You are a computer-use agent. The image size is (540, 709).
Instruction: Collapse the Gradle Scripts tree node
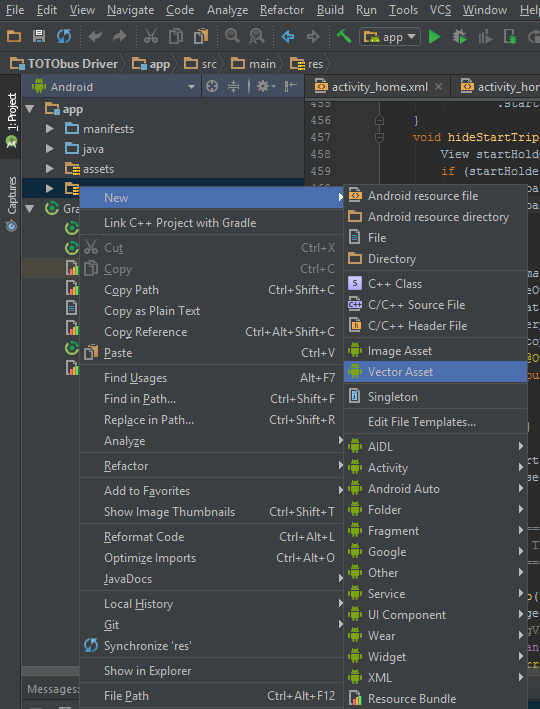point(30,208)
